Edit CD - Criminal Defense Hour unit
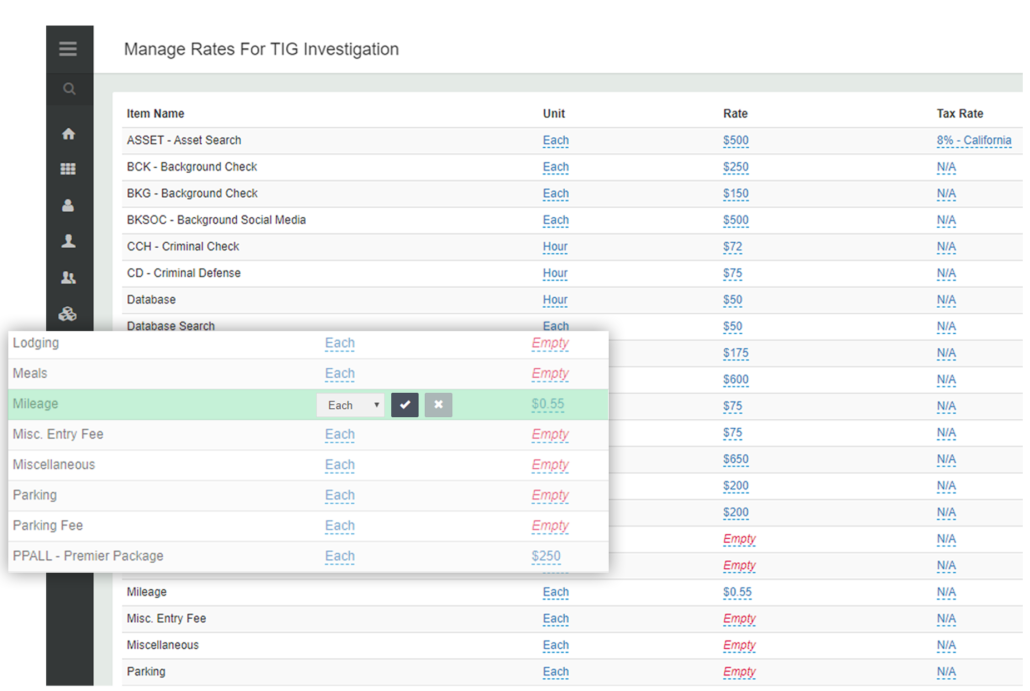This screenshot has width=1030, height=691. (555, 273)
